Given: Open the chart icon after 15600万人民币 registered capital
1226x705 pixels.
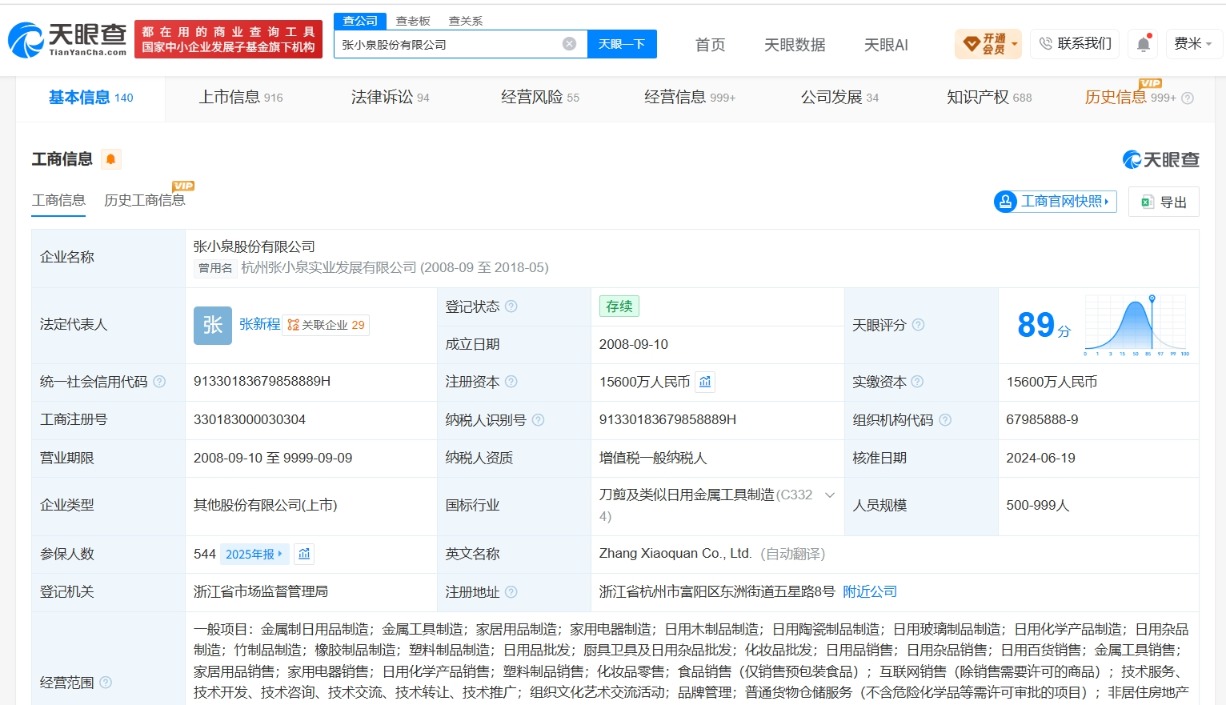Looking at the screenshot, I should point(705,382).
